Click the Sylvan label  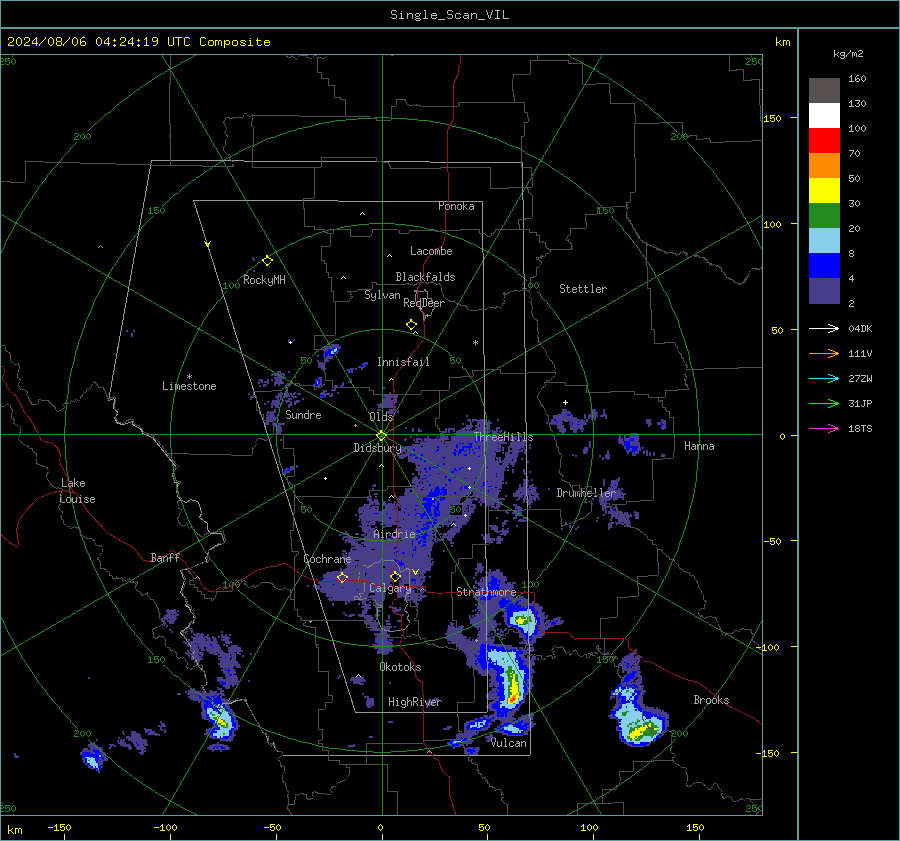point(382,295)
